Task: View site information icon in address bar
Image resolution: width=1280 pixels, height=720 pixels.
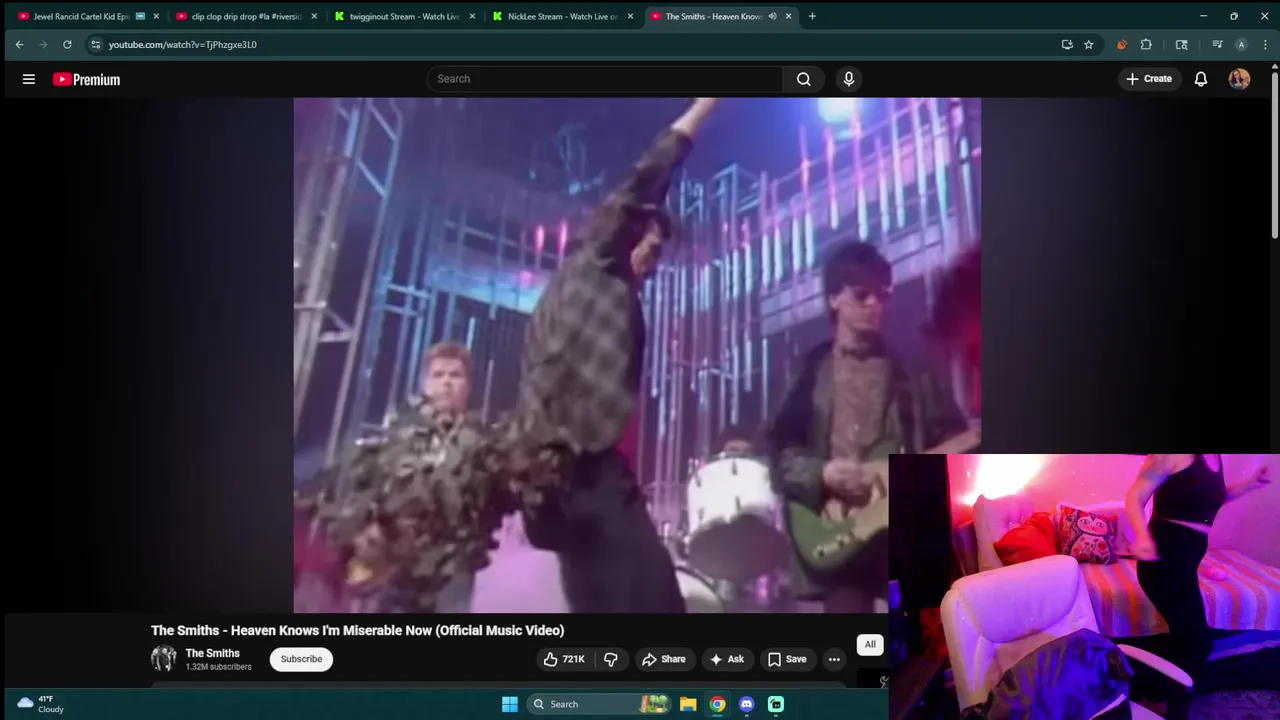Action: click(95, 44)
